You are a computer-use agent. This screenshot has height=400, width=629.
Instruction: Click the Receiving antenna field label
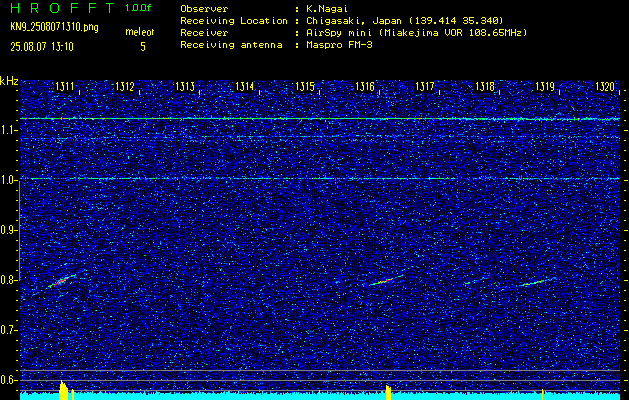point(231,45)
